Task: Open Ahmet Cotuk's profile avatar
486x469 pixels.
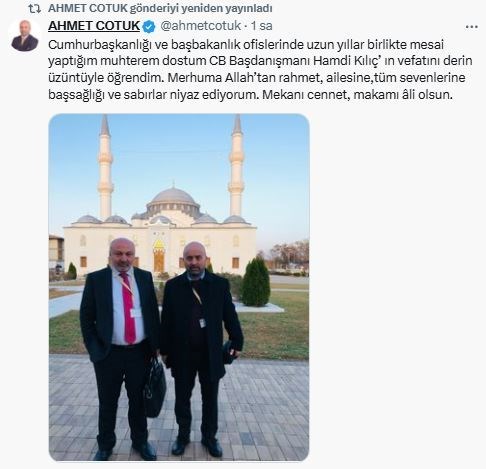Action: 25,36
